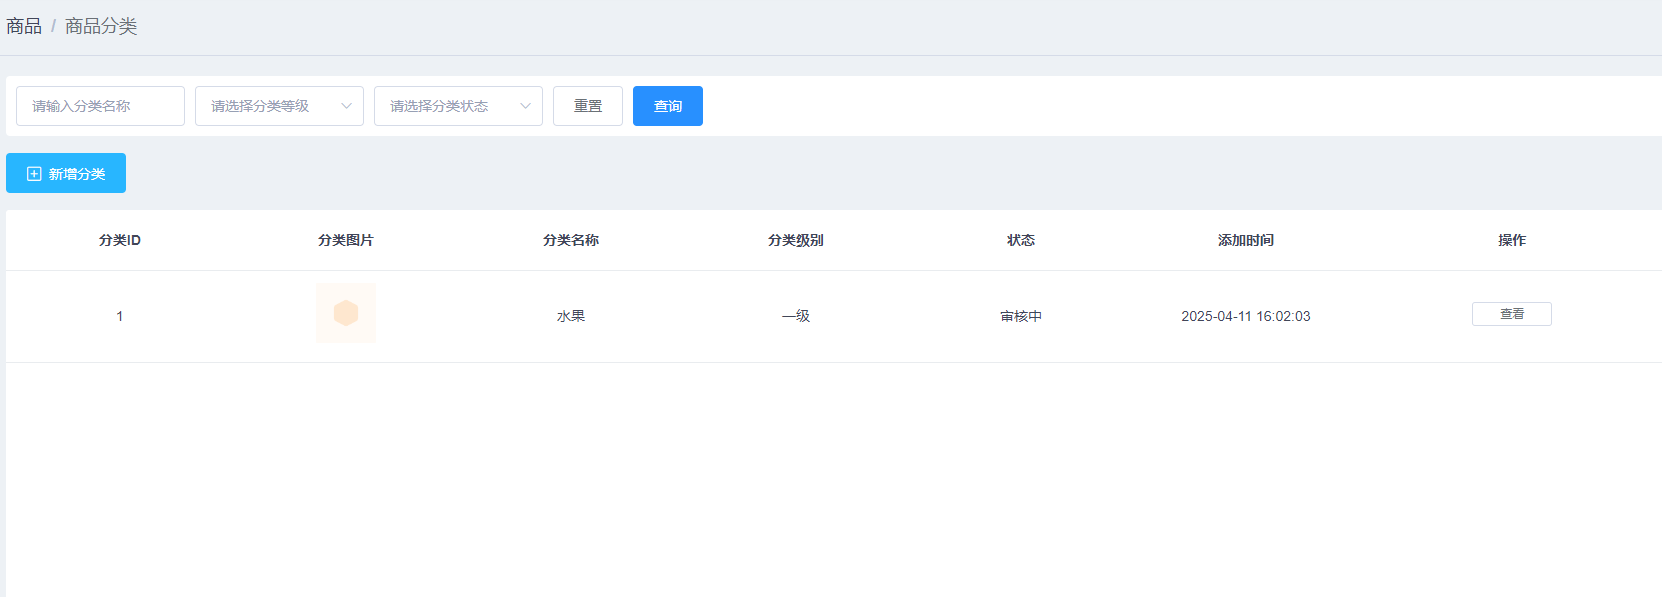This screenshot has width=1662, height=597.
Task: Click the 一级 level cell
Action: (x=796, y=316)
